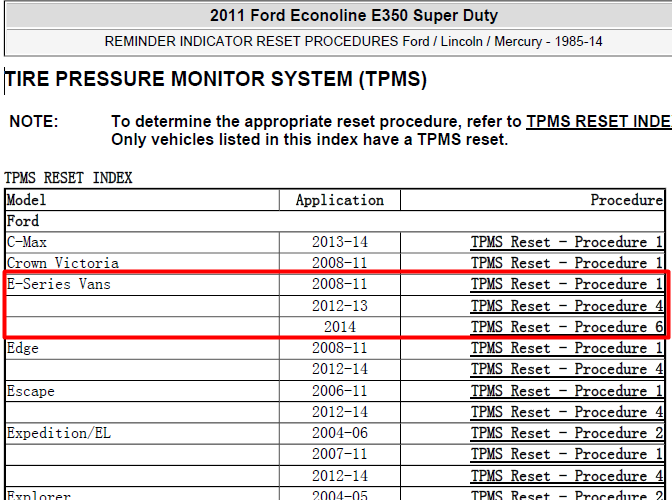Open the TPMS RESET INDEX link in the note
Image resolution: width=672 pixels, height=500 pixels.
click(599, 121)
